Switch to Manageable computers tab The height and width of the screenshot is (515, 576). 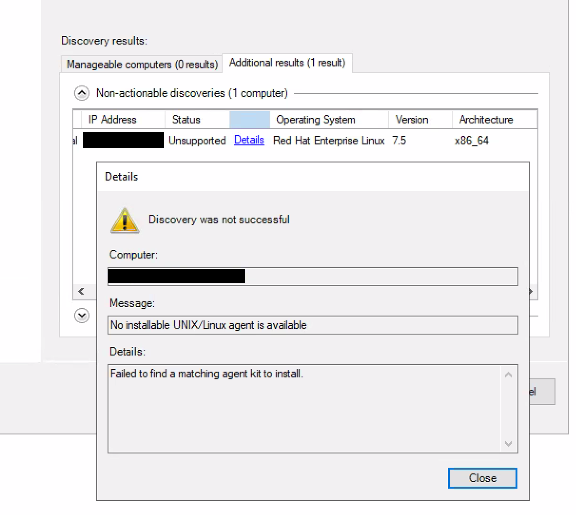[x=142, y=64]
